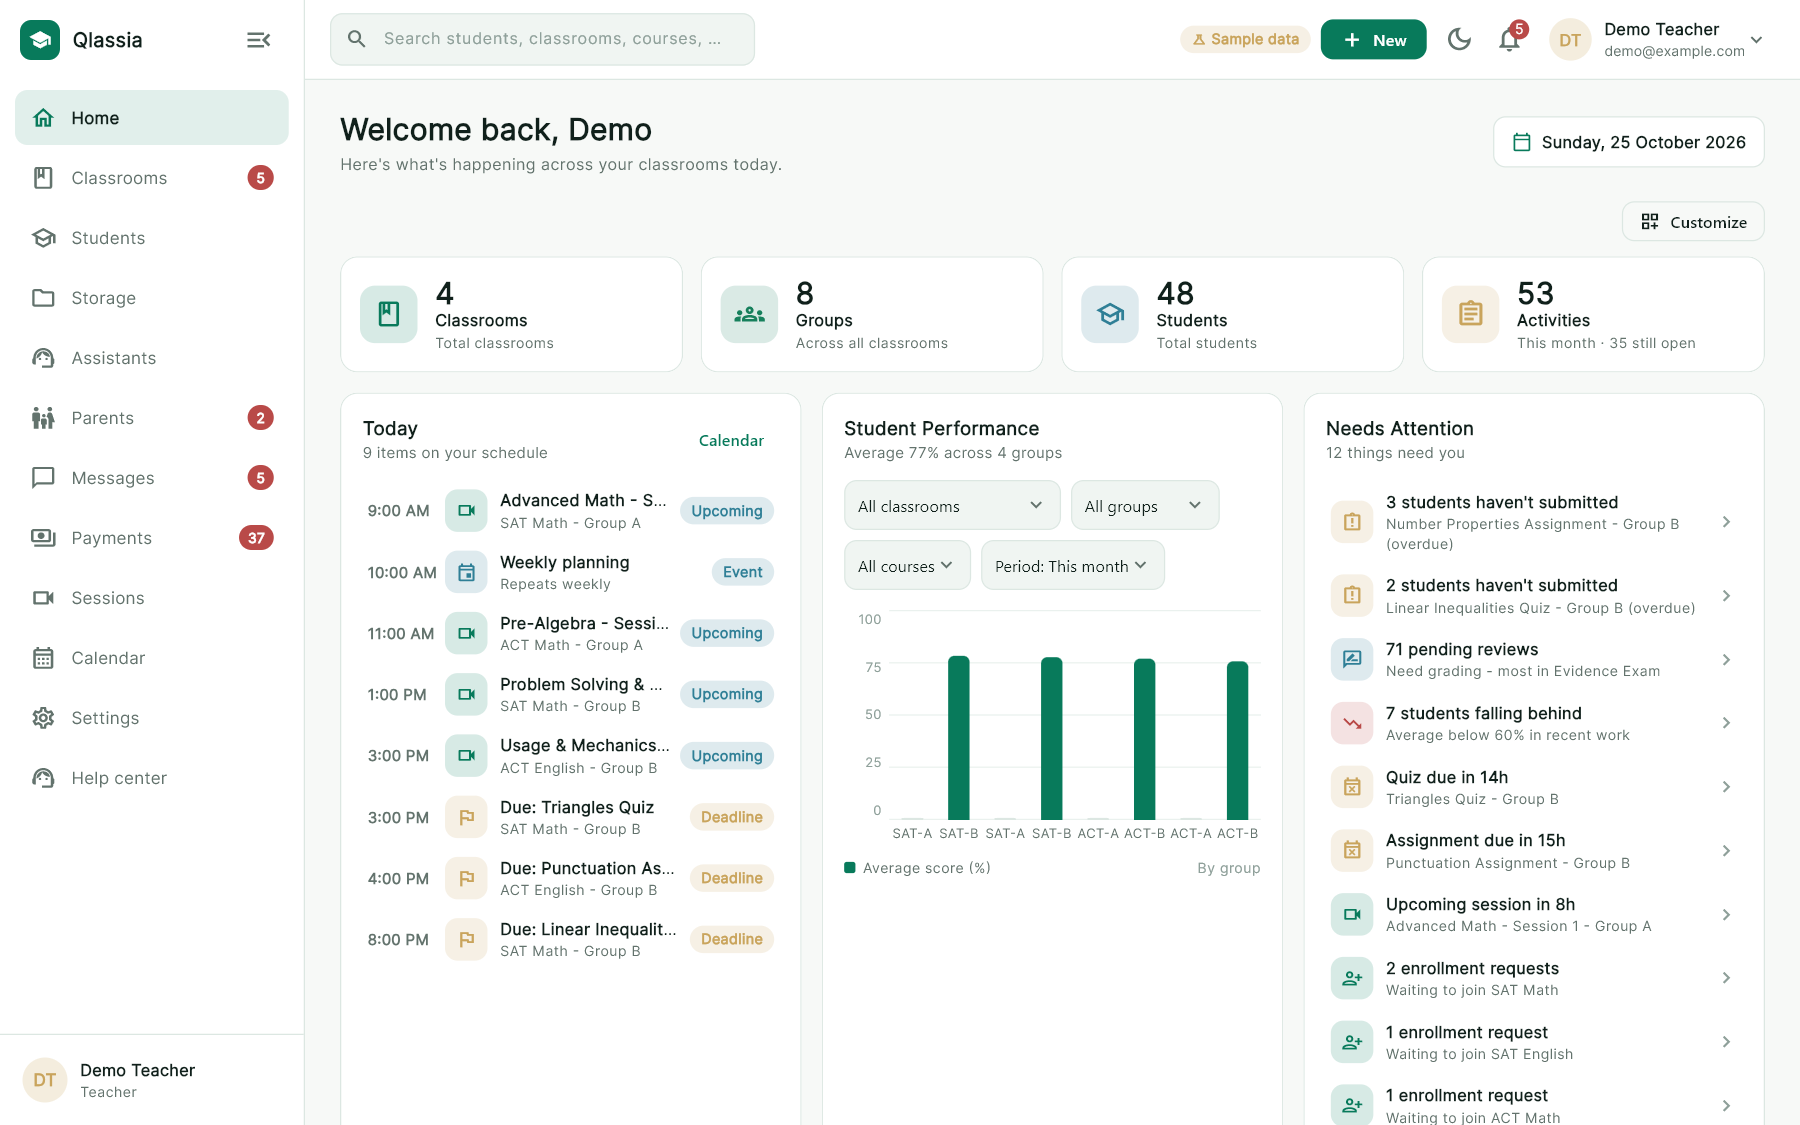The image size is (1800, 1125).
Task: Open Classrooms in the sidebar
Action: (x=152, y=178)
